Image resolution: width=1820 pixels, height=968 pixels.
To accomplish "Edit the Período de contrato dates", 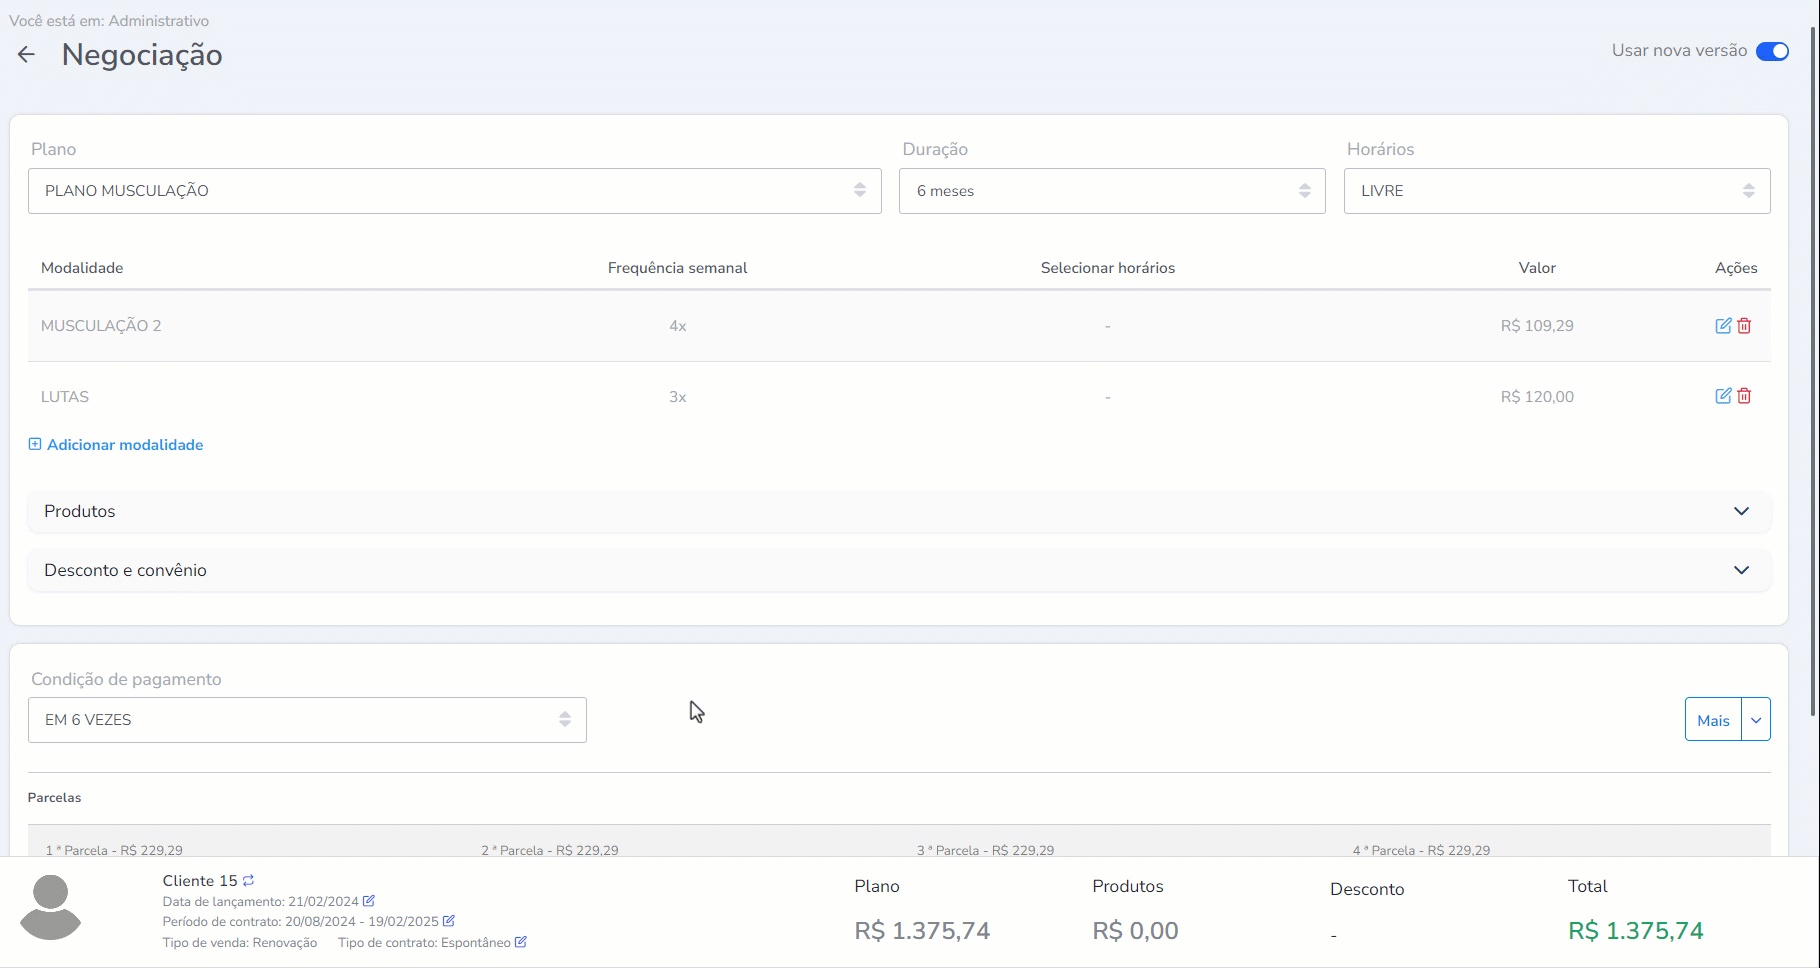I will [x=449, y=921].
